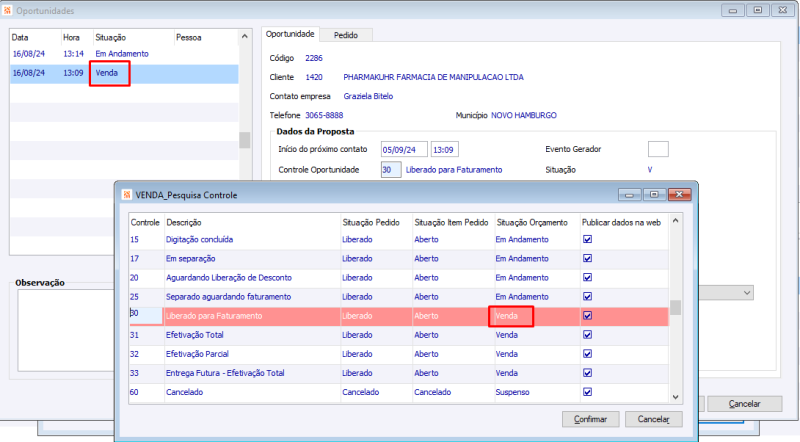Screen dimensions: 800x442
Task: Select row Entrega Futura - Efetivação Total
Action: pos(398,373)
